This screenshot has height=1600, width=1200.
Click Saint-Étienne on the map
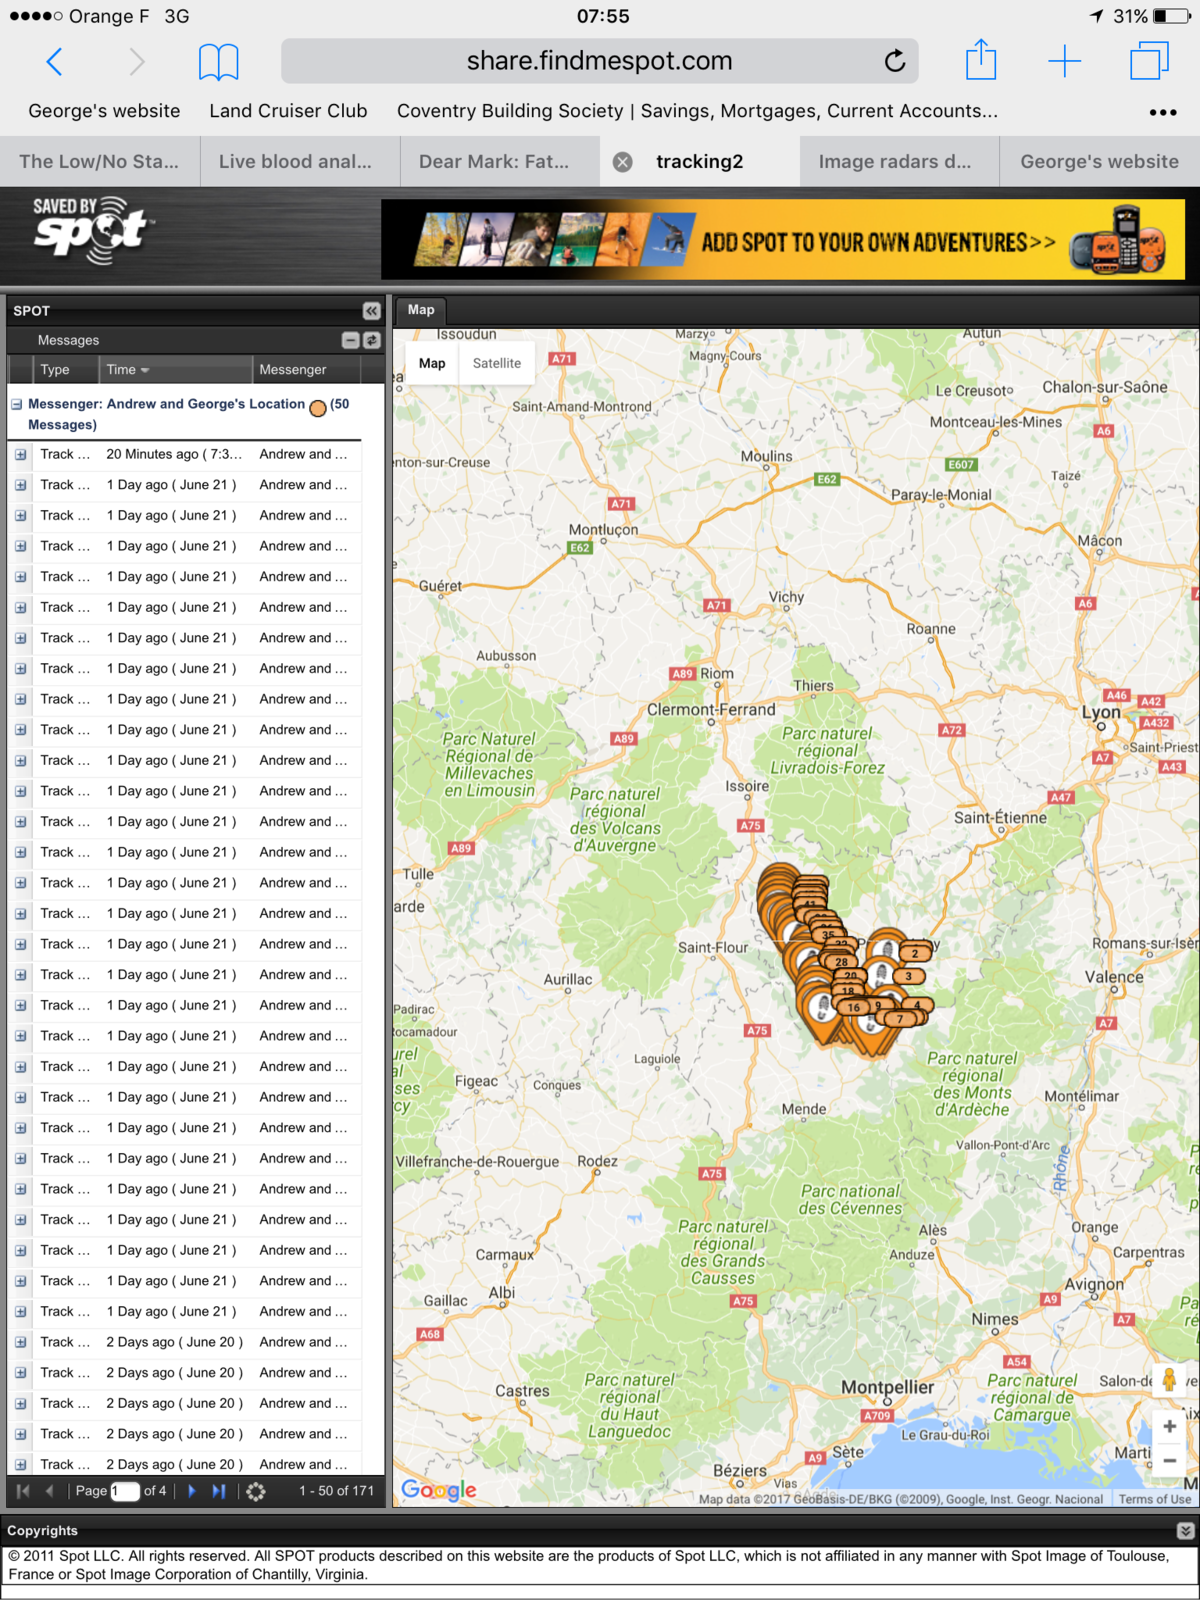pyautogui.click(x=1000, y=817)
